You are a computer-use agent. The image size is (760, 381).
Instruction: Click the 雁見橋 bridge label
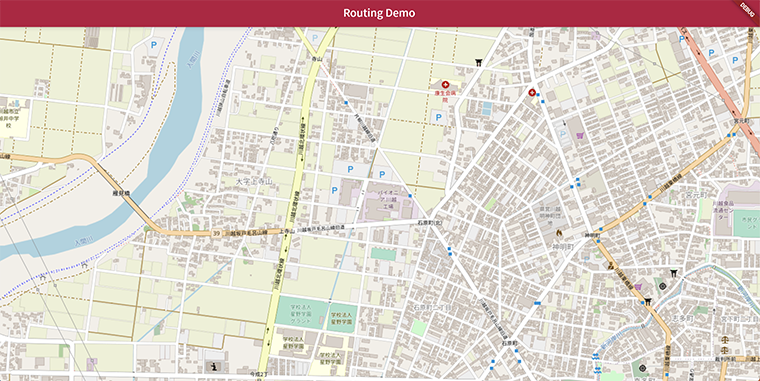[x=121, y=193]
